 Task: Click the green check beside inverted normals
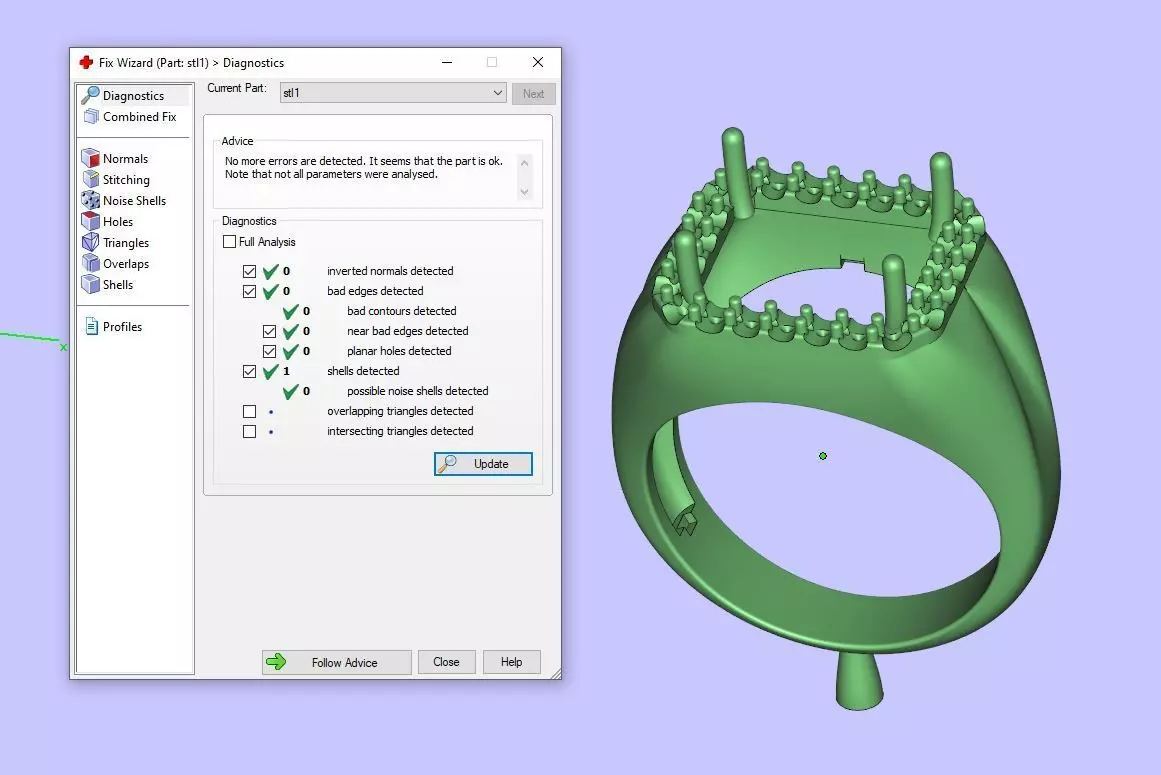[x=271, y=271]
